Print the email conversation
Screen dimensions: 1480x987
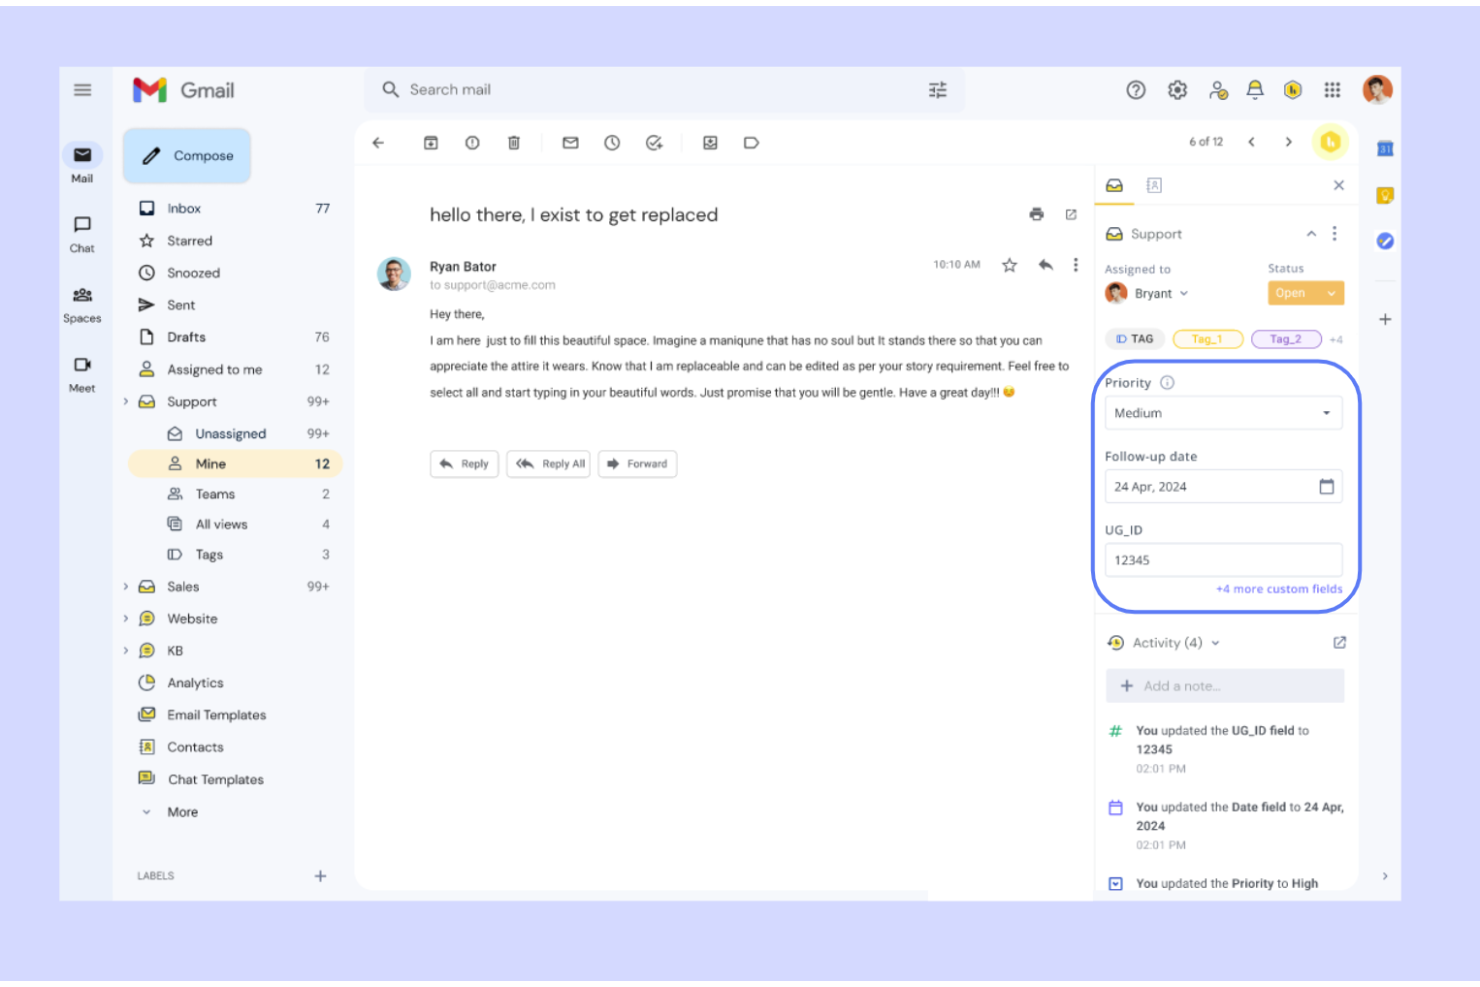1036,214
